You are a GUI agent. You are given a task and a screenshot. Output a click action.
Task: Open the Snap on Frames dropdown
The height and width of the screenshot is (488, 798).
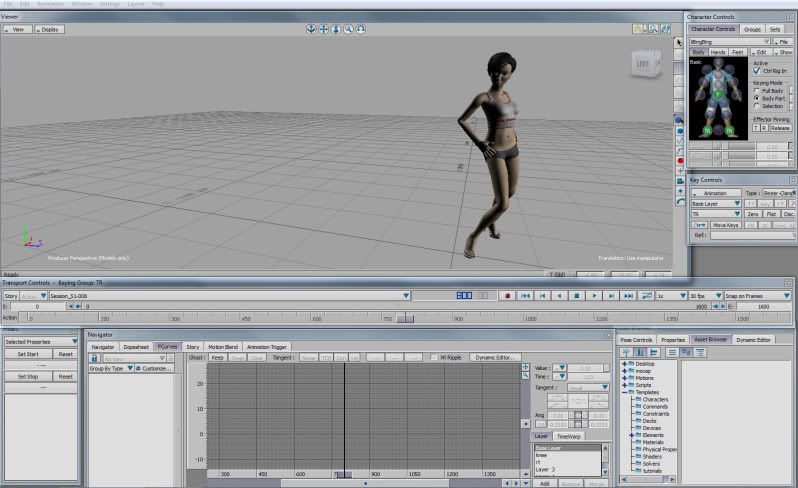point(757,296)
